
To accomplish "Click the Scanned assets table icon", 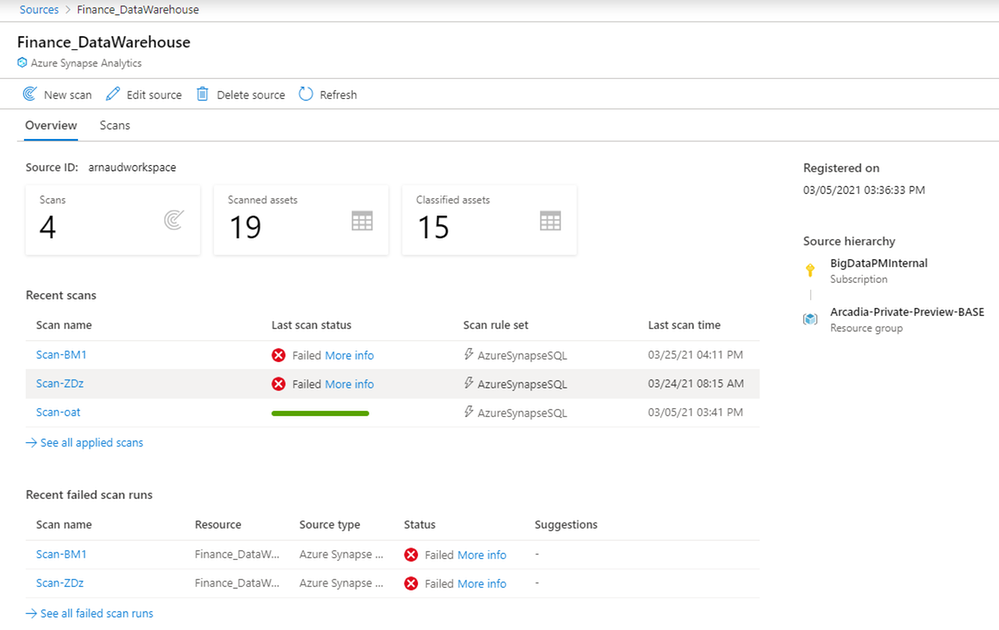I will pyautogui.click(x=362, y=221).
